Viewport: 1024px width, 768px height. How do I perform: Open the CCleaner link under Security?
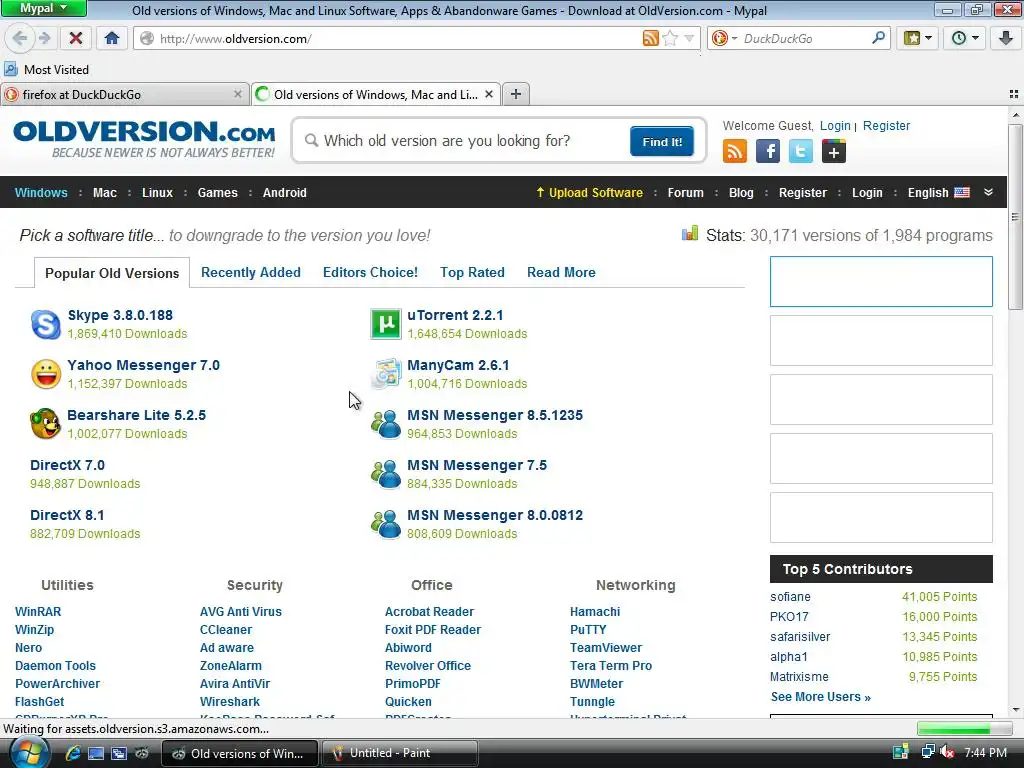[226, 630]
